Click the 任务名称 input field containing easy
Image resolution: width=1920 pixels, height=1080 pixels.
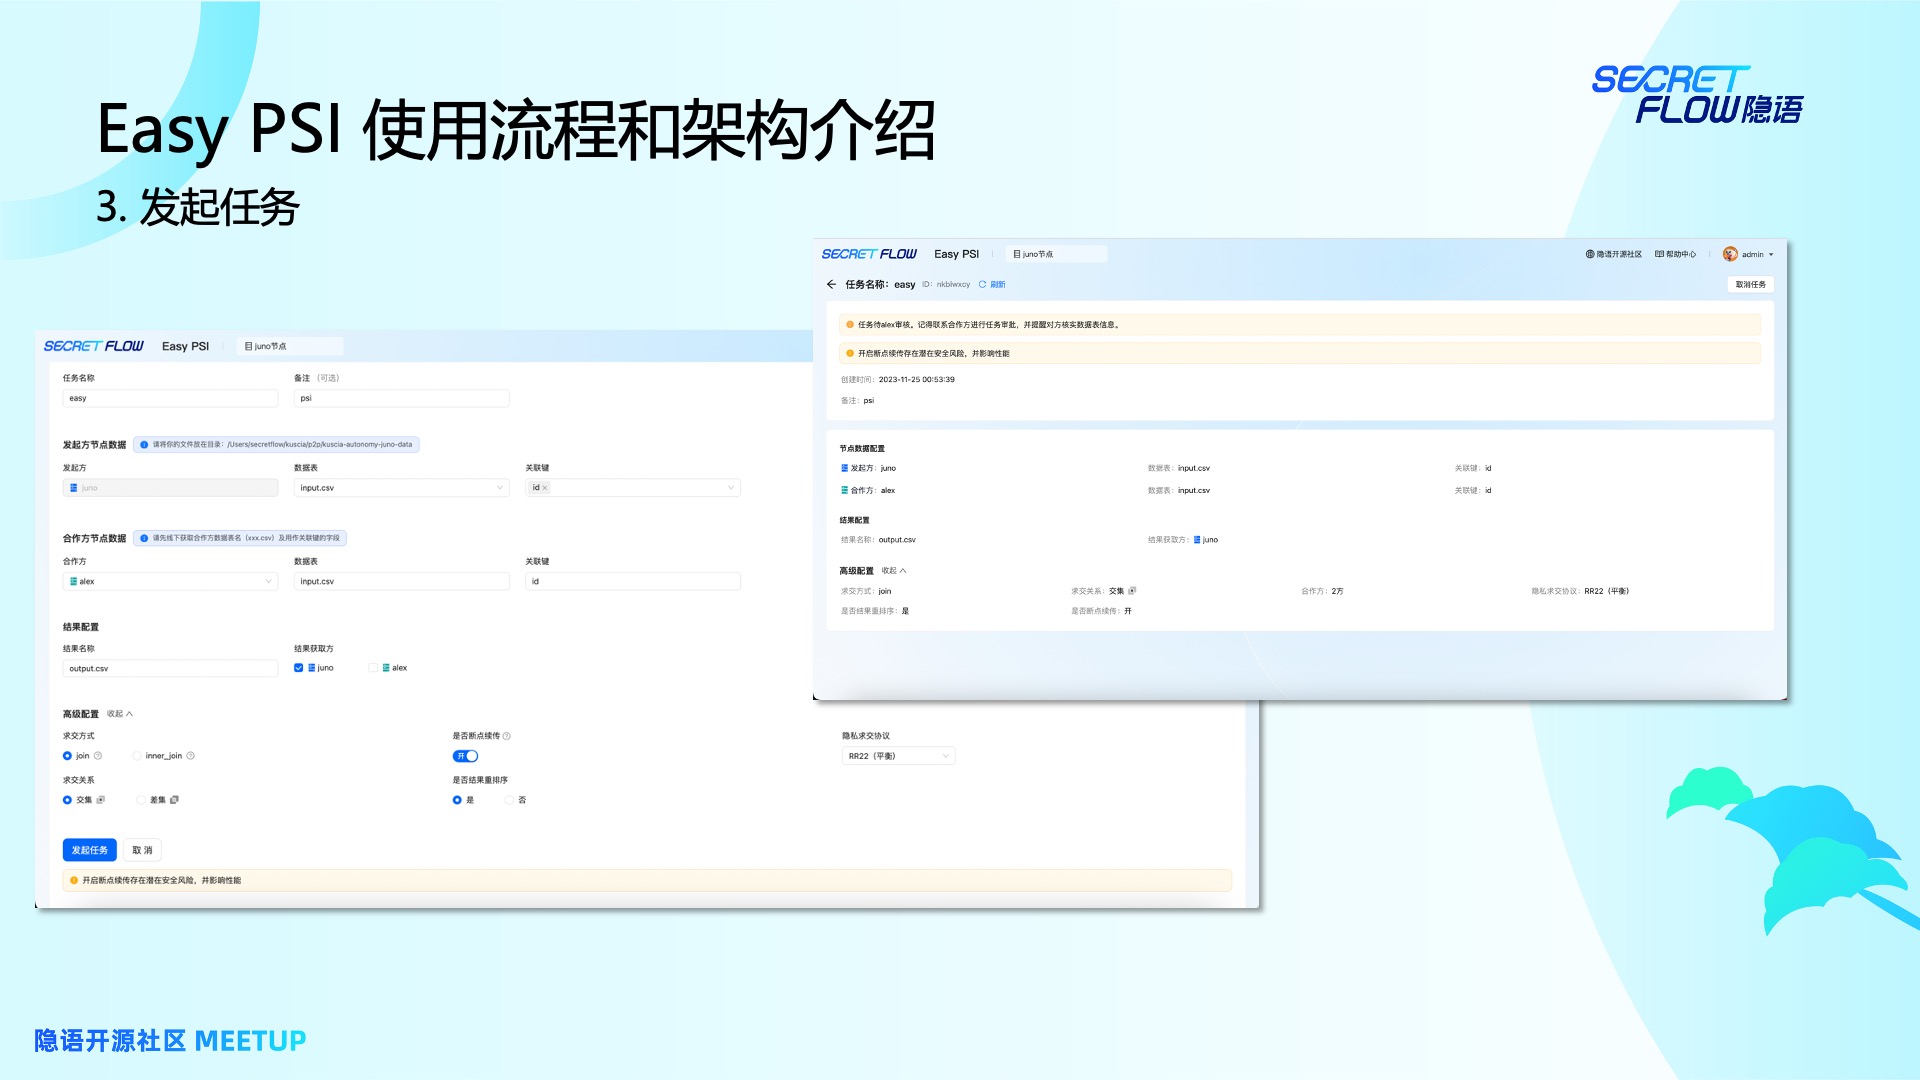click(x=170, y=398)
